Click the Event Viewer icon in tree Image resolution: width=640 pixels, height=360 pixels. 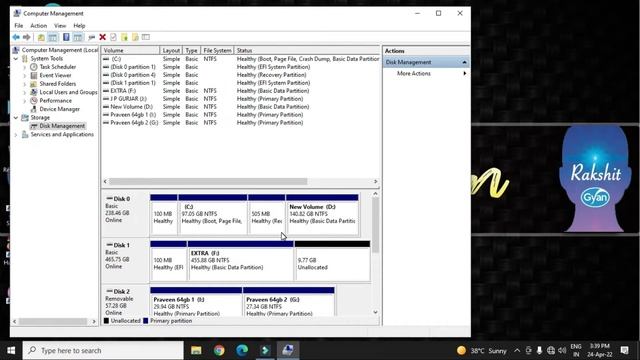click(34, 75)
